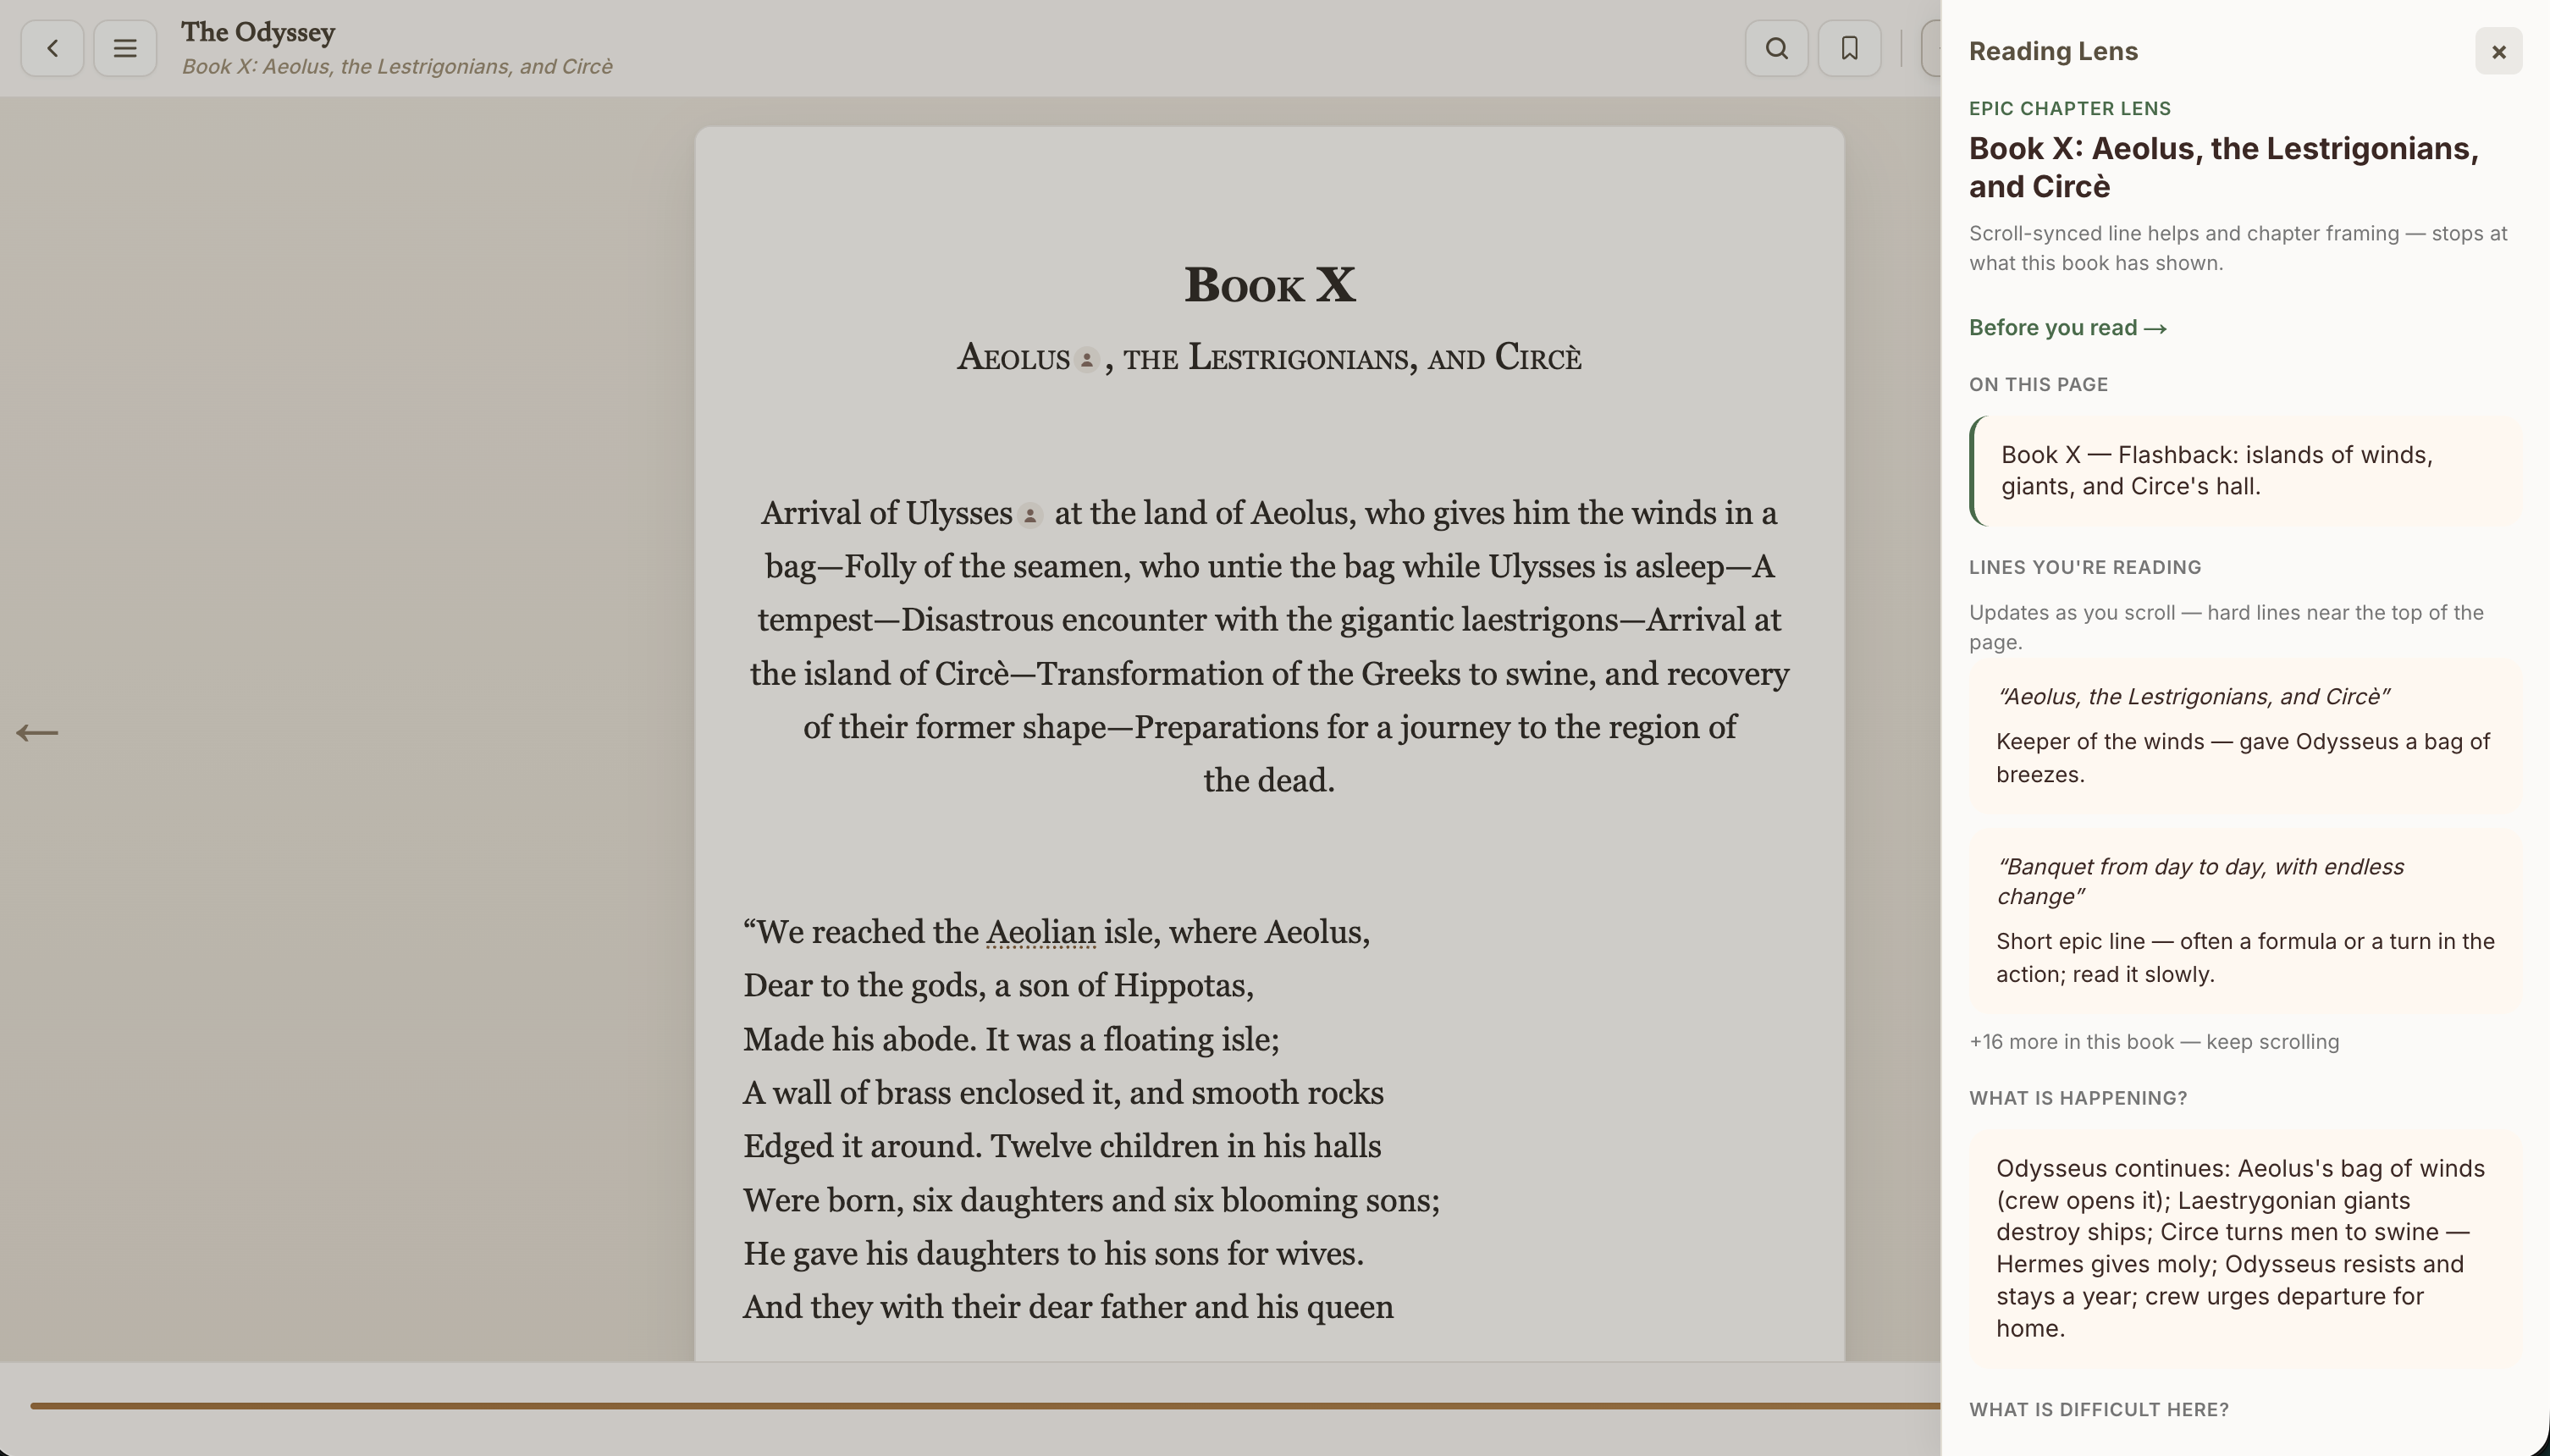Open search in the book
Image resolution: width=2550 pixels, height=1456 pixels.
click(1776, 48)
